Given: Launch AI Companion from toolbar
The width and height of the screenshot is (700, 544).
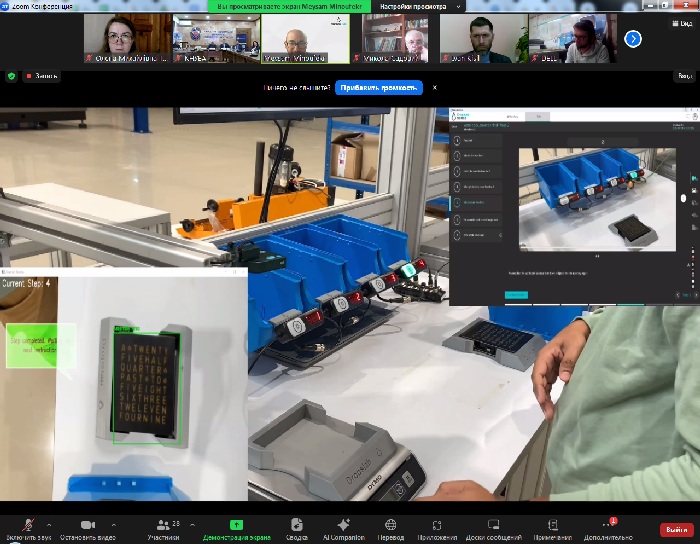Looking at the screenshot, I should [343, 524].
